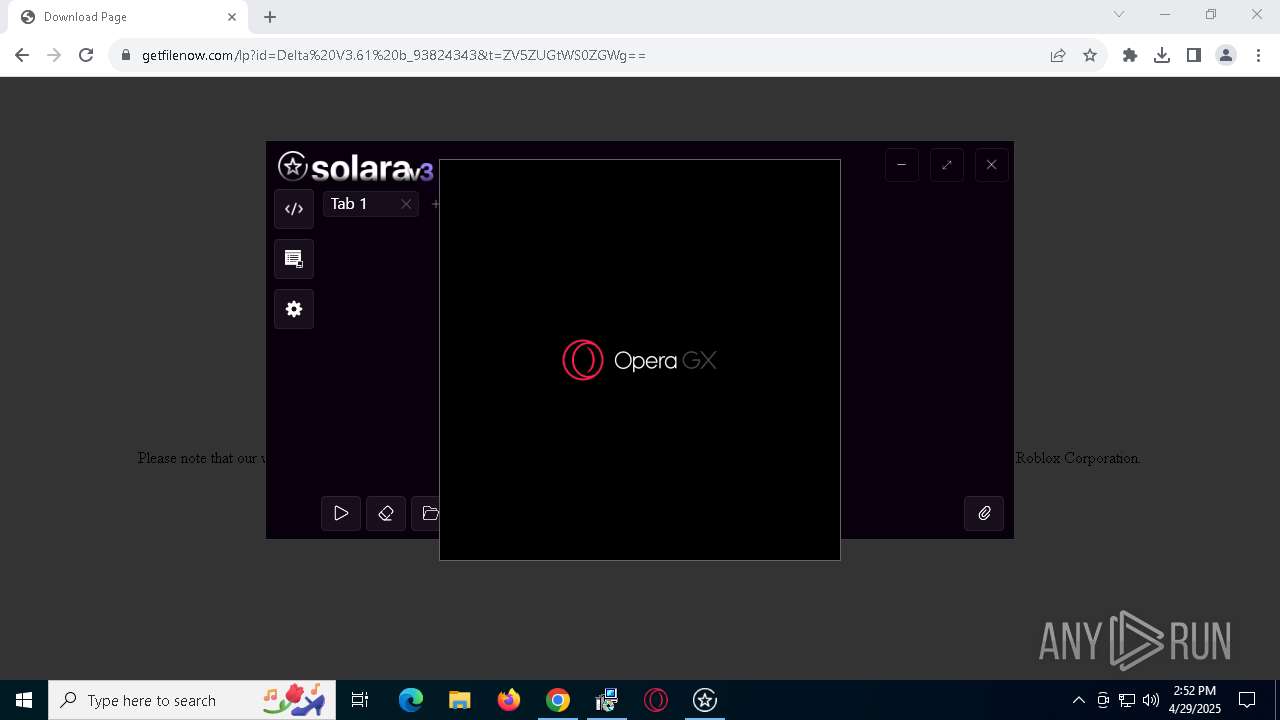Close Tab 1 in Solara
1280x720 pixels.
point(406,204)
